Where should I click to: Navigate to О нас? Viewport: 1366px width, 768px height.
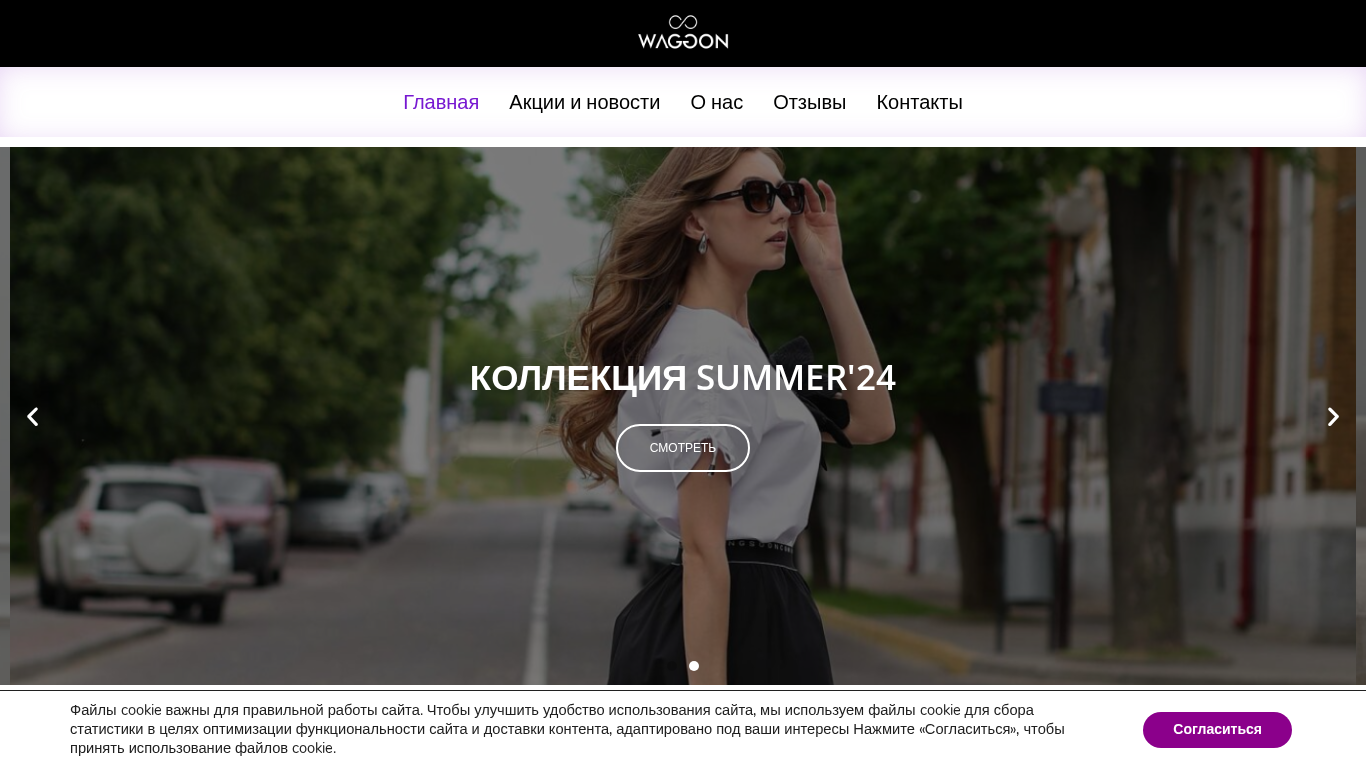717,102
